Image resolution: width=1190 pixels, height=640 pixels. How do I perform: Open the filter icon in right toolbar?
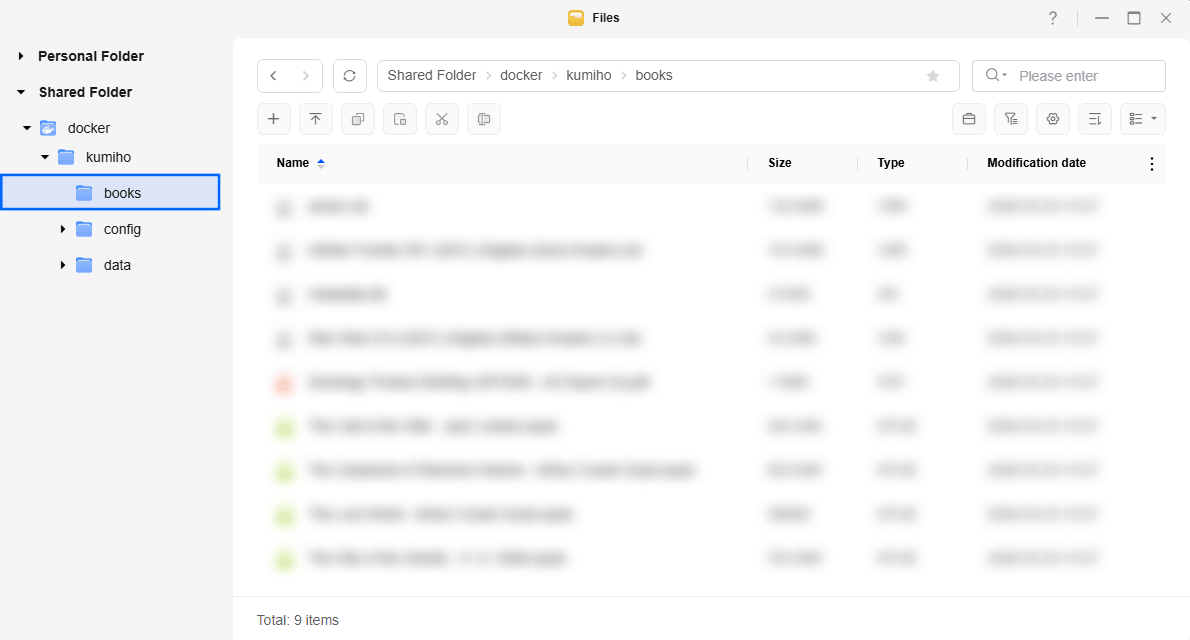coord(1011,119)
